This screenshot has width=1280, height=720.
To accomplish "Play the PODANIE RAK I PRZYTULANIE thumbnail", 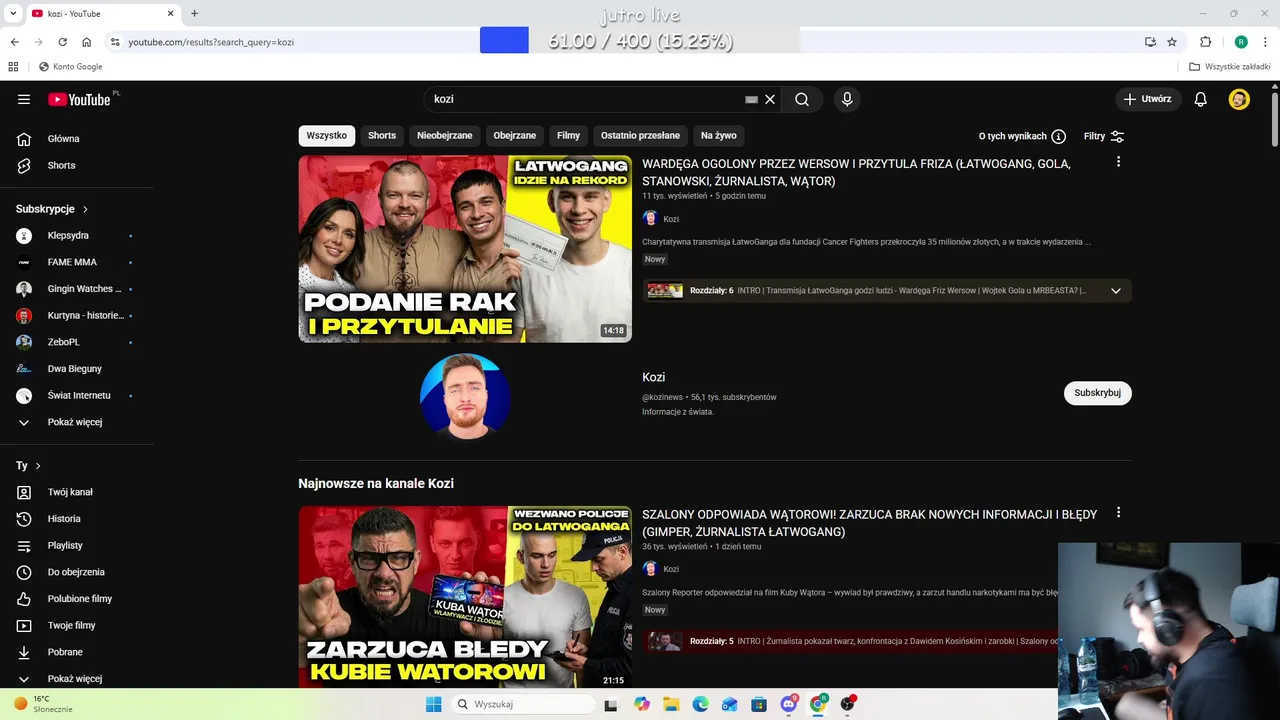I will pos(465,249).
